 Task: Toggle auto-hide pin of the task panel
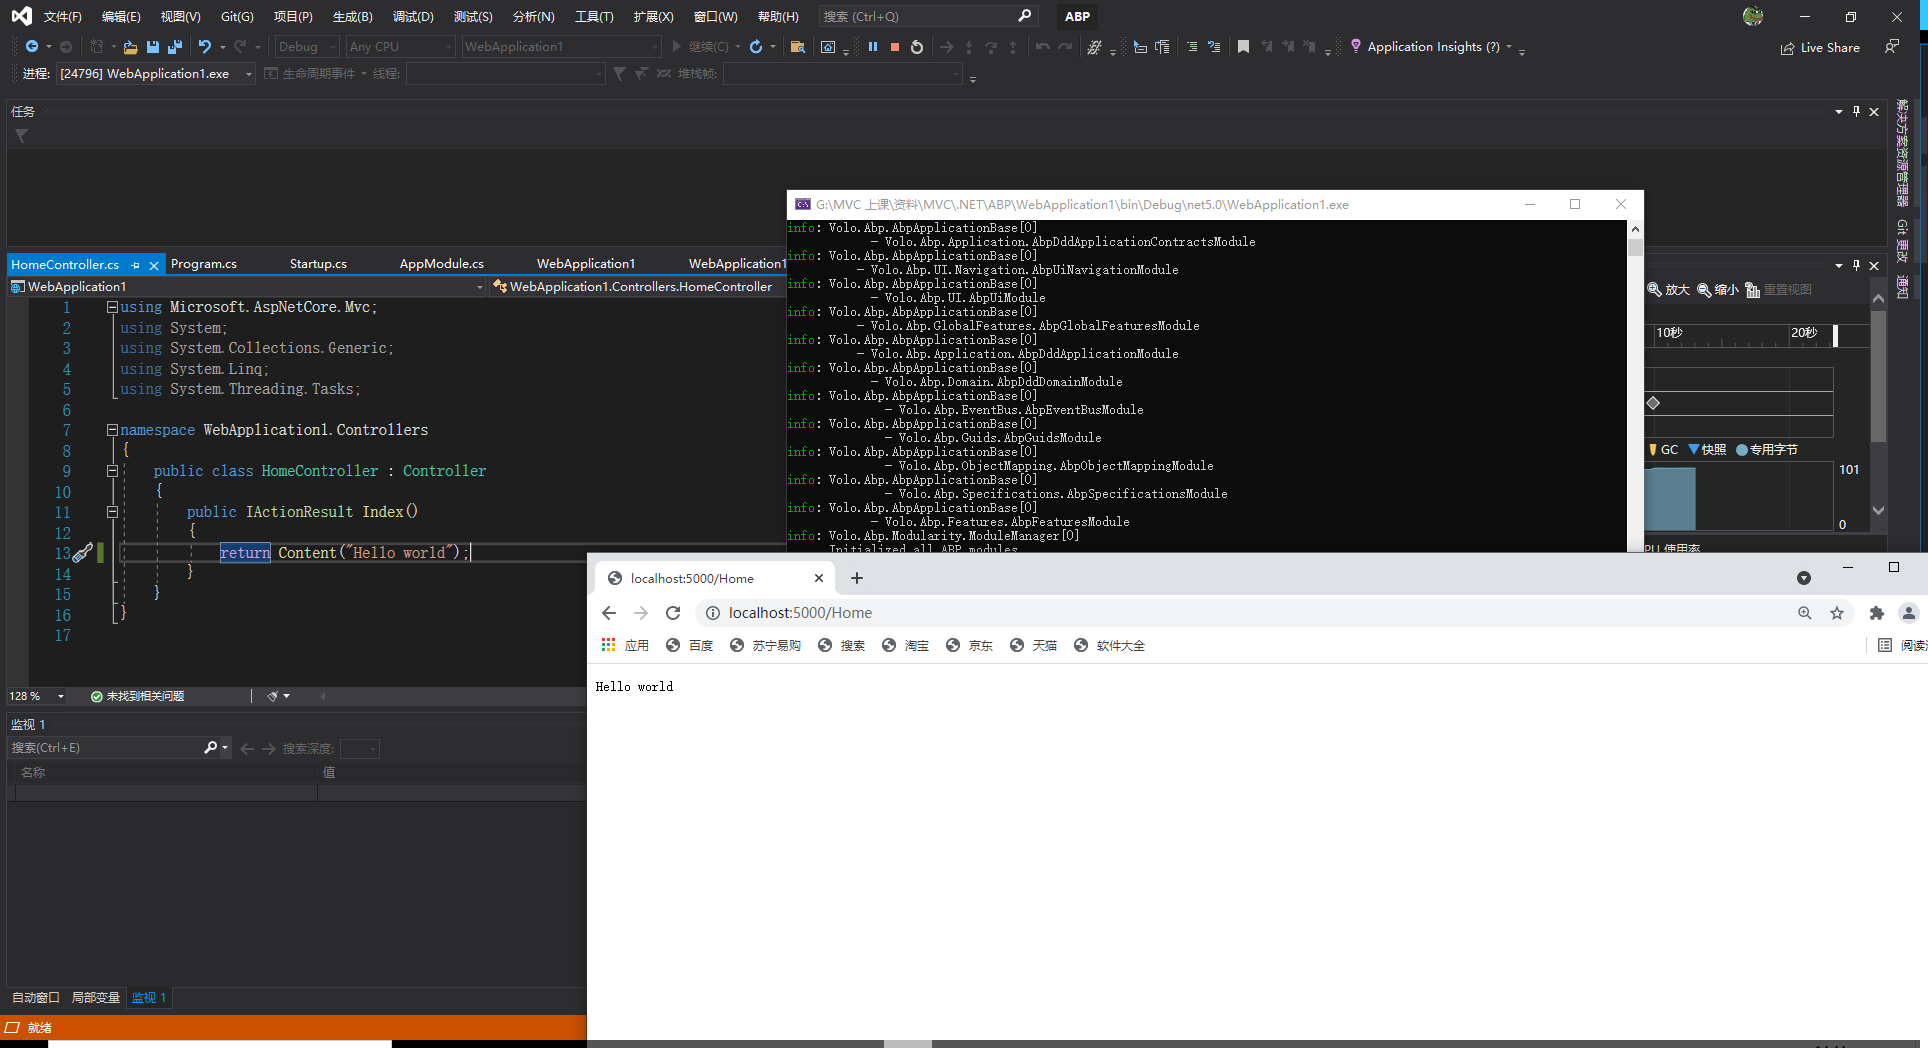(x=1856, y=112)
